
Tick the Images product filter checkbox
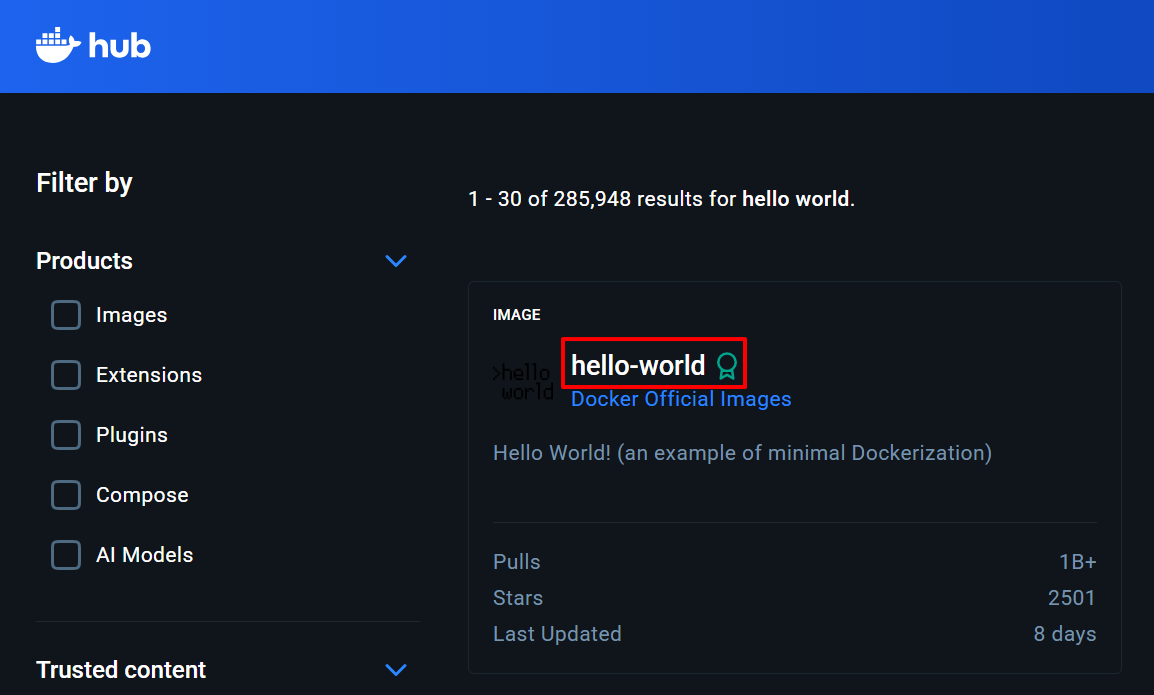(x=66, y=315)
